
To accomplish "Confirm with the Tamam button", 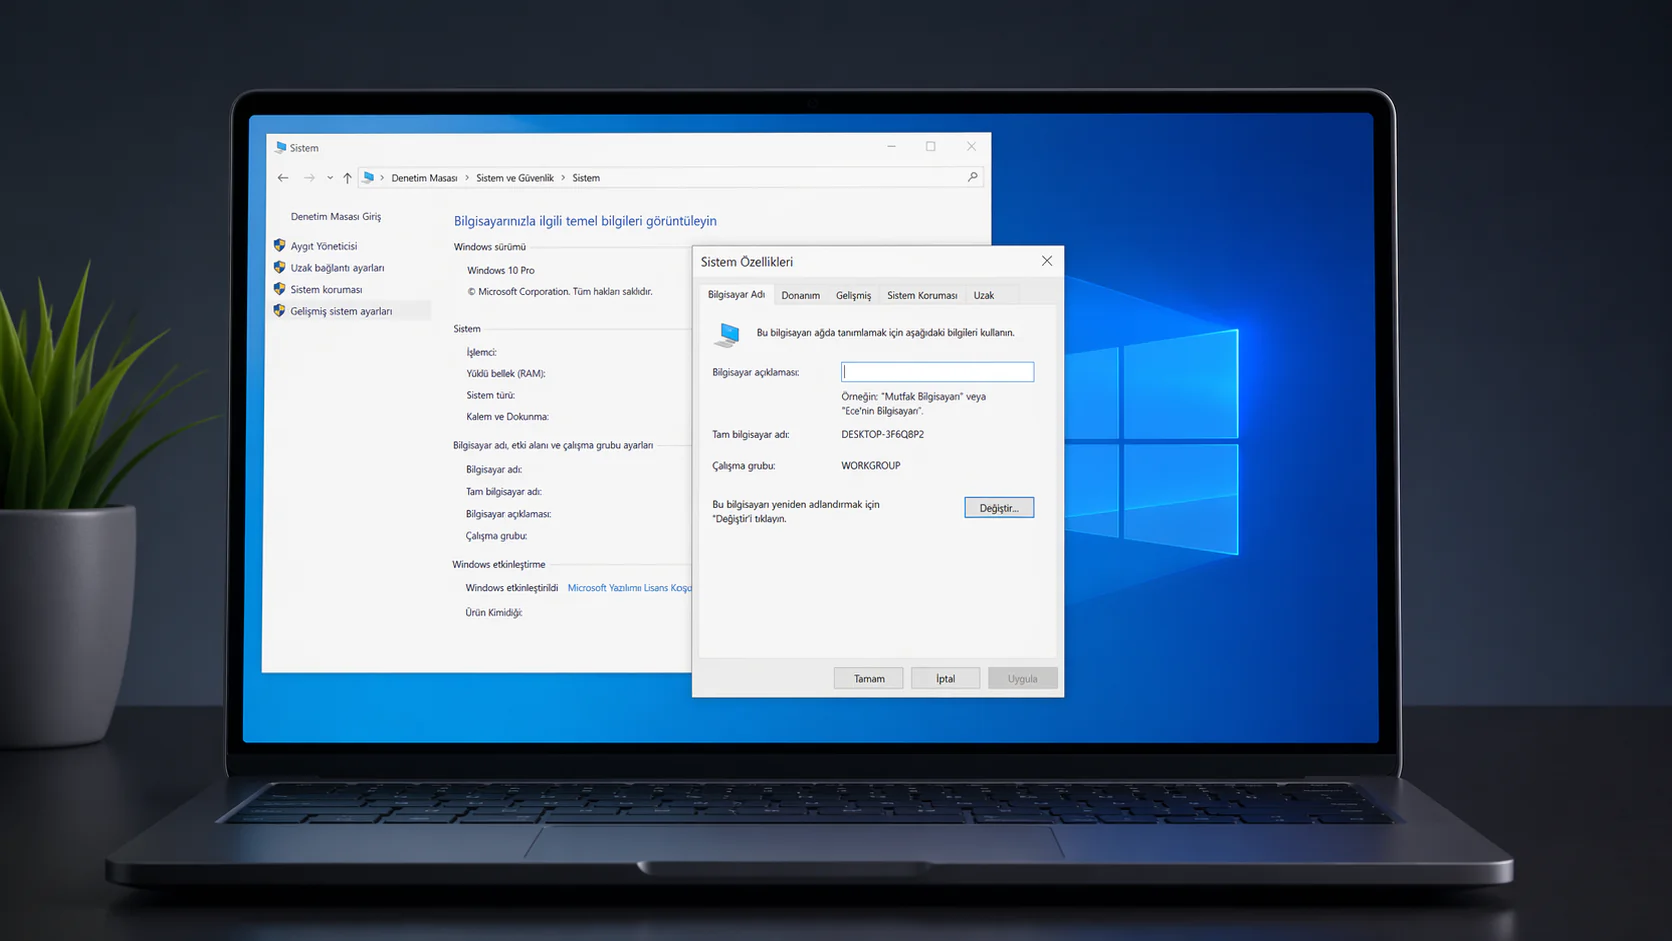I will (868, 677).
